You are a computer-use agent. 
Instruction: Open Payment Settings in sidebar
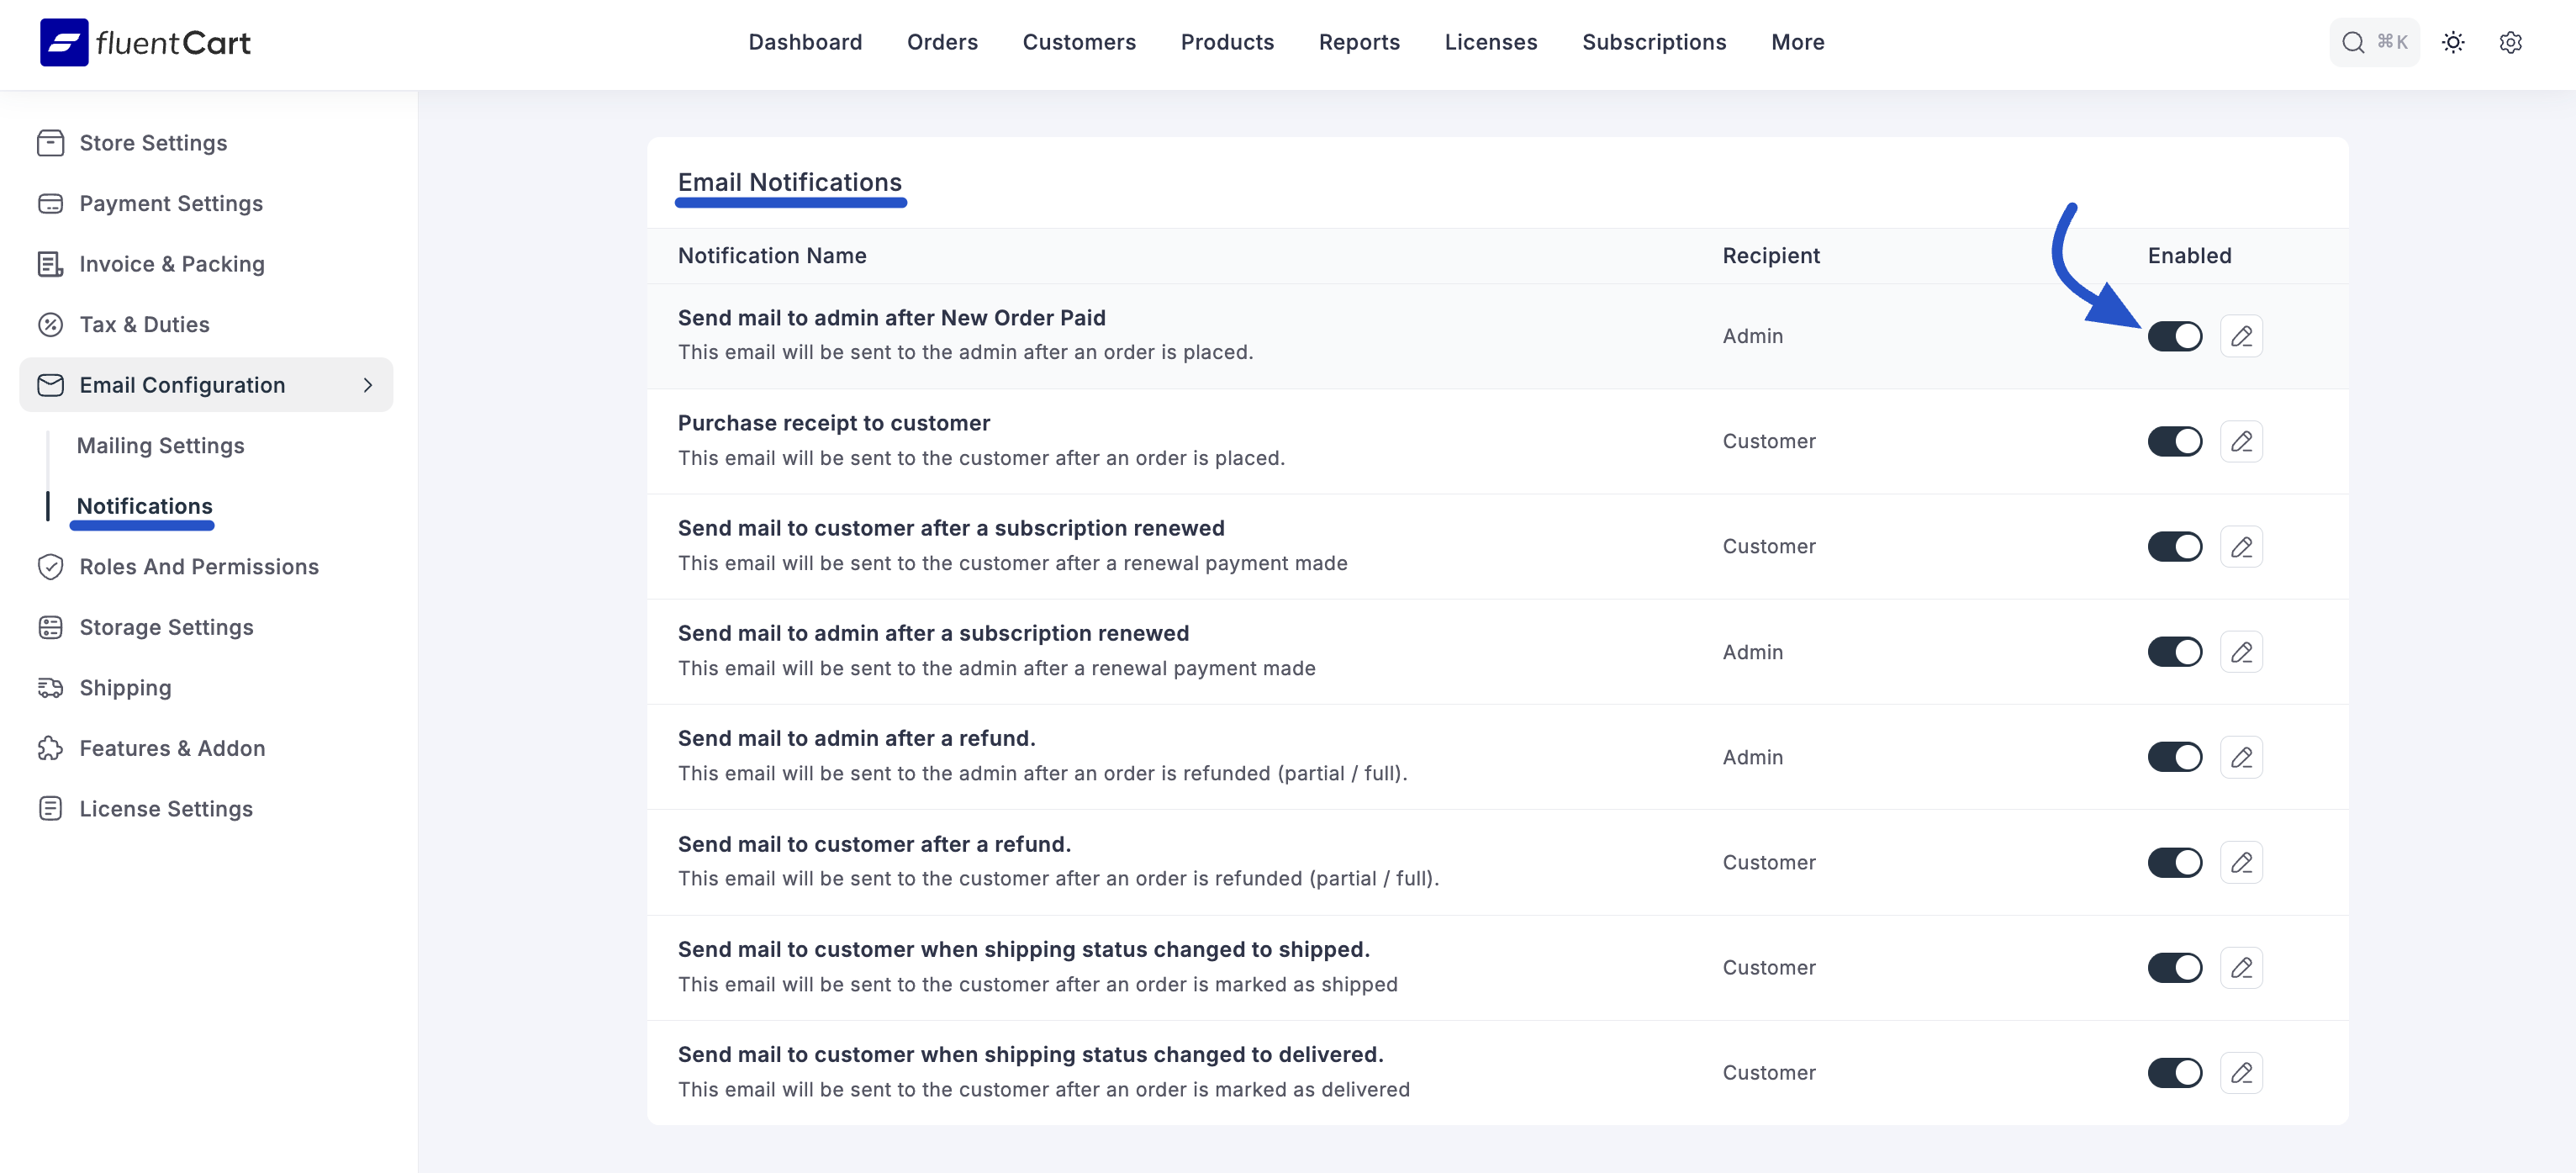[171, 203]
